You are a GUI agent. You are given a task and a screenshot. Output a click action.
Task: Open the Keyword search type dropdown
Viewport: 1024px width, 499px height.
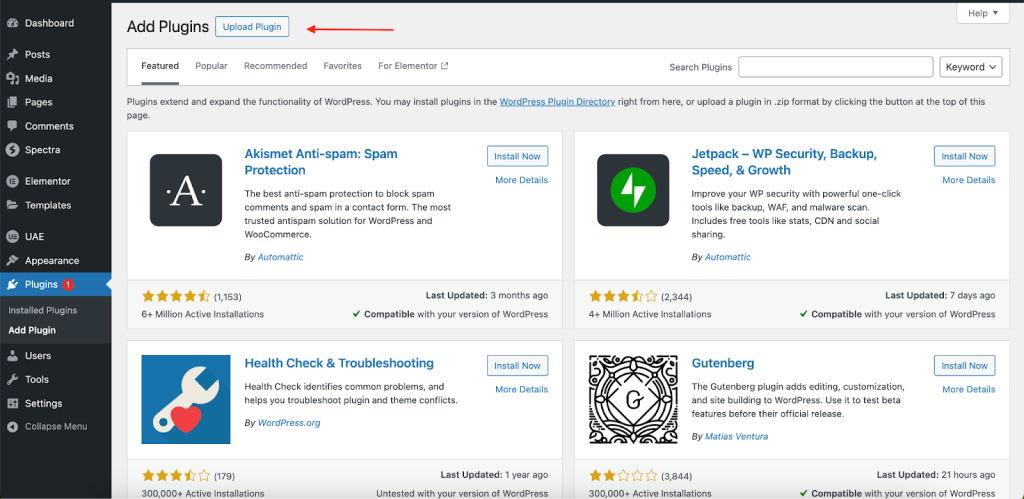tap(970, 67)
